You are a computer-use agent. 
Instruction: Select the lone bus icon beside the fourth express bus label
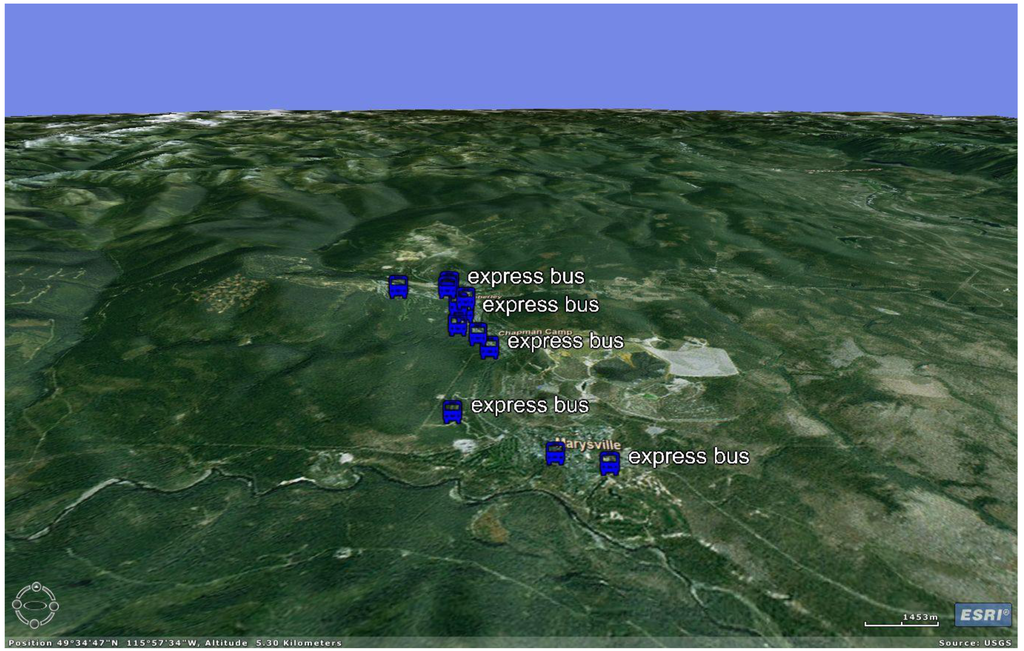[453, 411]
